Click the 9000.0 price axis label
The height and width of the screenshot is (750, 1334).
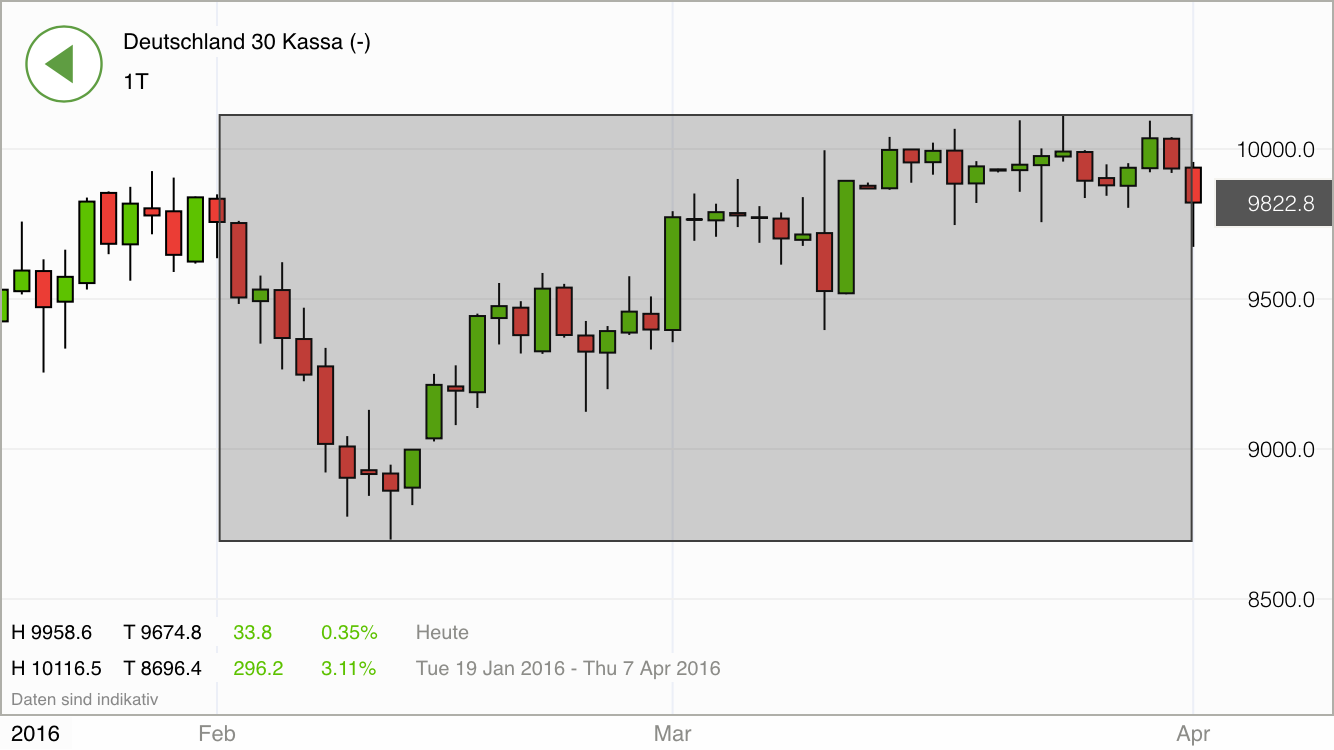[x=1276, y=450]
